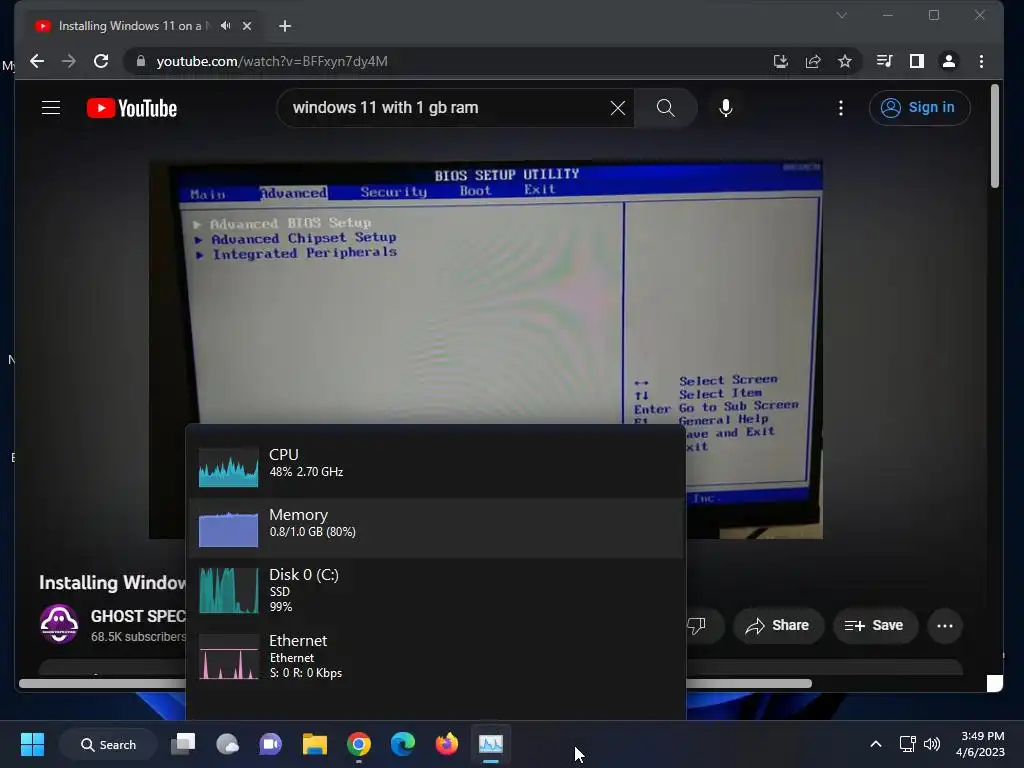Open the Chat taskbar icon
This screenshot has width=1024, height=768.
tap(270, 744)
